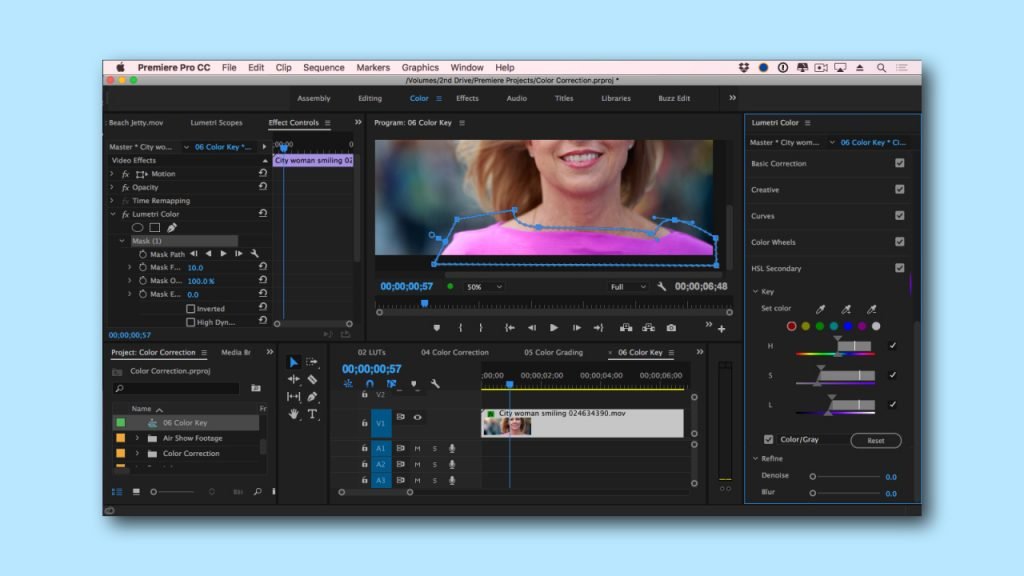Image resolution: width=1024 pixels, height=576 pixels.
Task: Select the red color swatch in Key
Action: coord(792,326)
